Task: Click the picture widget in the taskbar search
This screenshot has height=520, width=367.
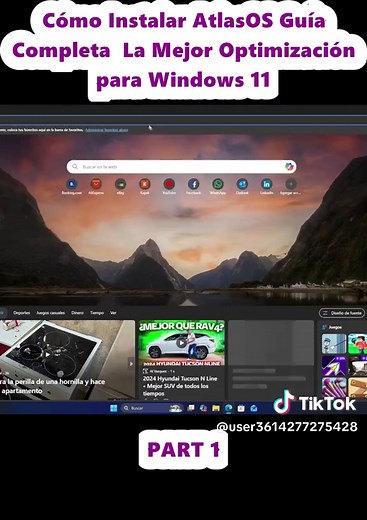Action: click(175, 408)
